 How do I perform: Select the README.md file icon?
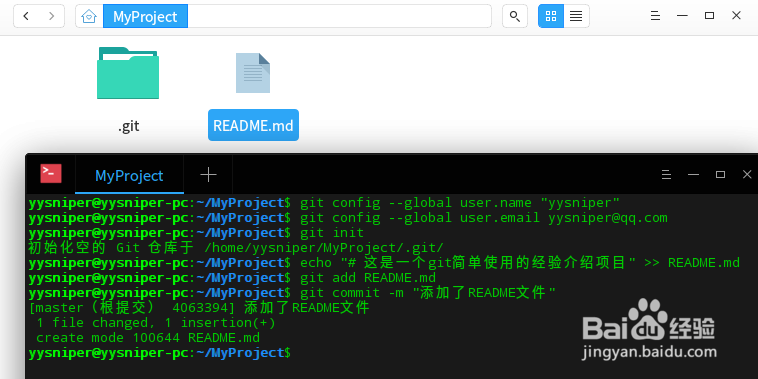(253, 73)
